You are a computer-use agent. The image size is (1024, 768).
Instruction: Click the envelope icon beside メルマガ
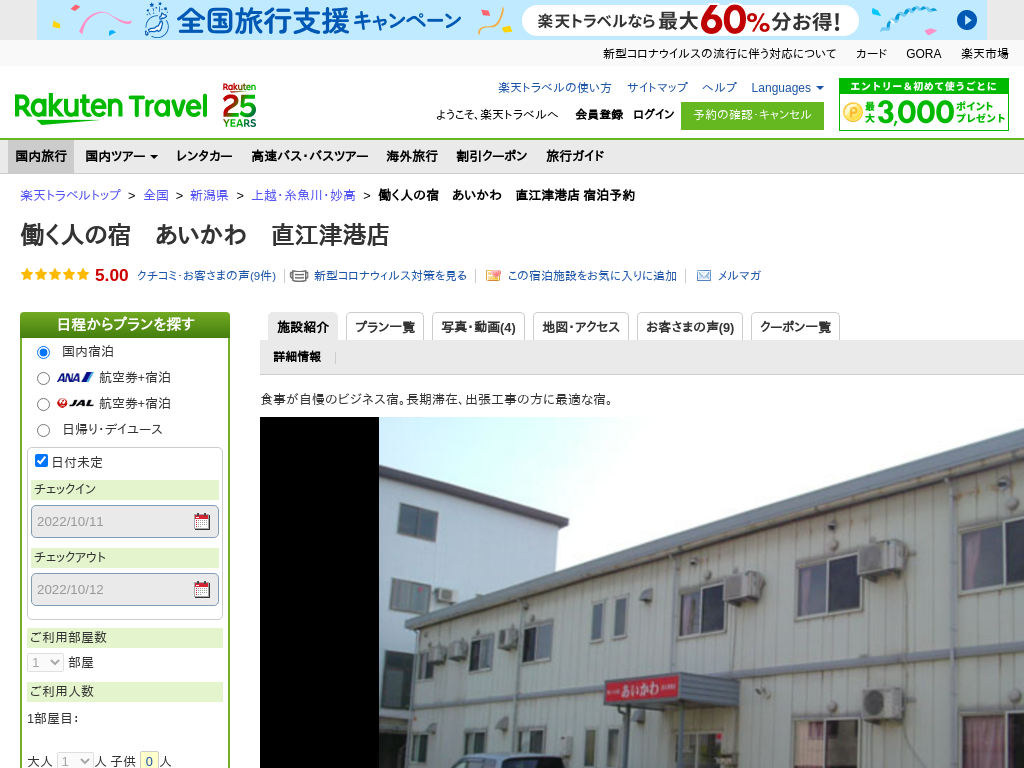pyautogui.click(x=703, y=276)
